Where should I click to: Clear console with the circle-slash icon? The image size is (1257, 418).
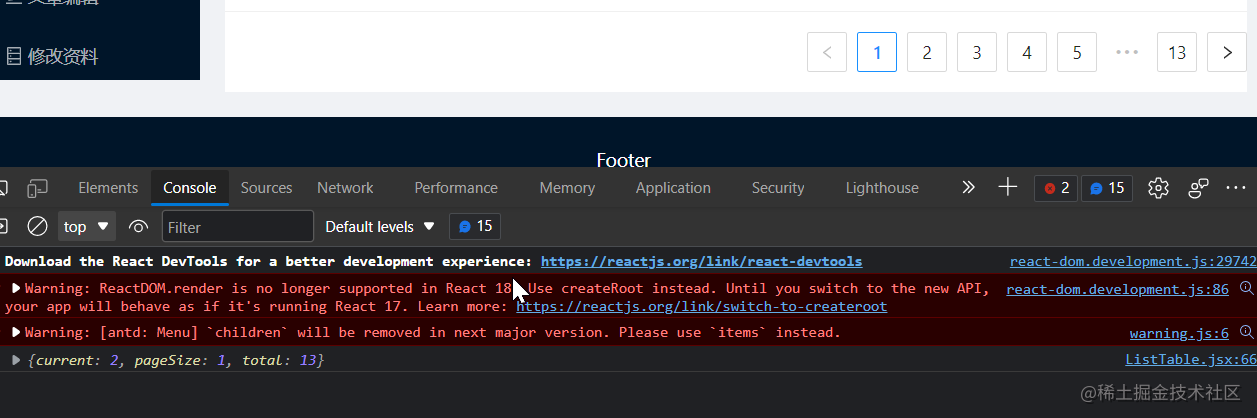[37, 226]
